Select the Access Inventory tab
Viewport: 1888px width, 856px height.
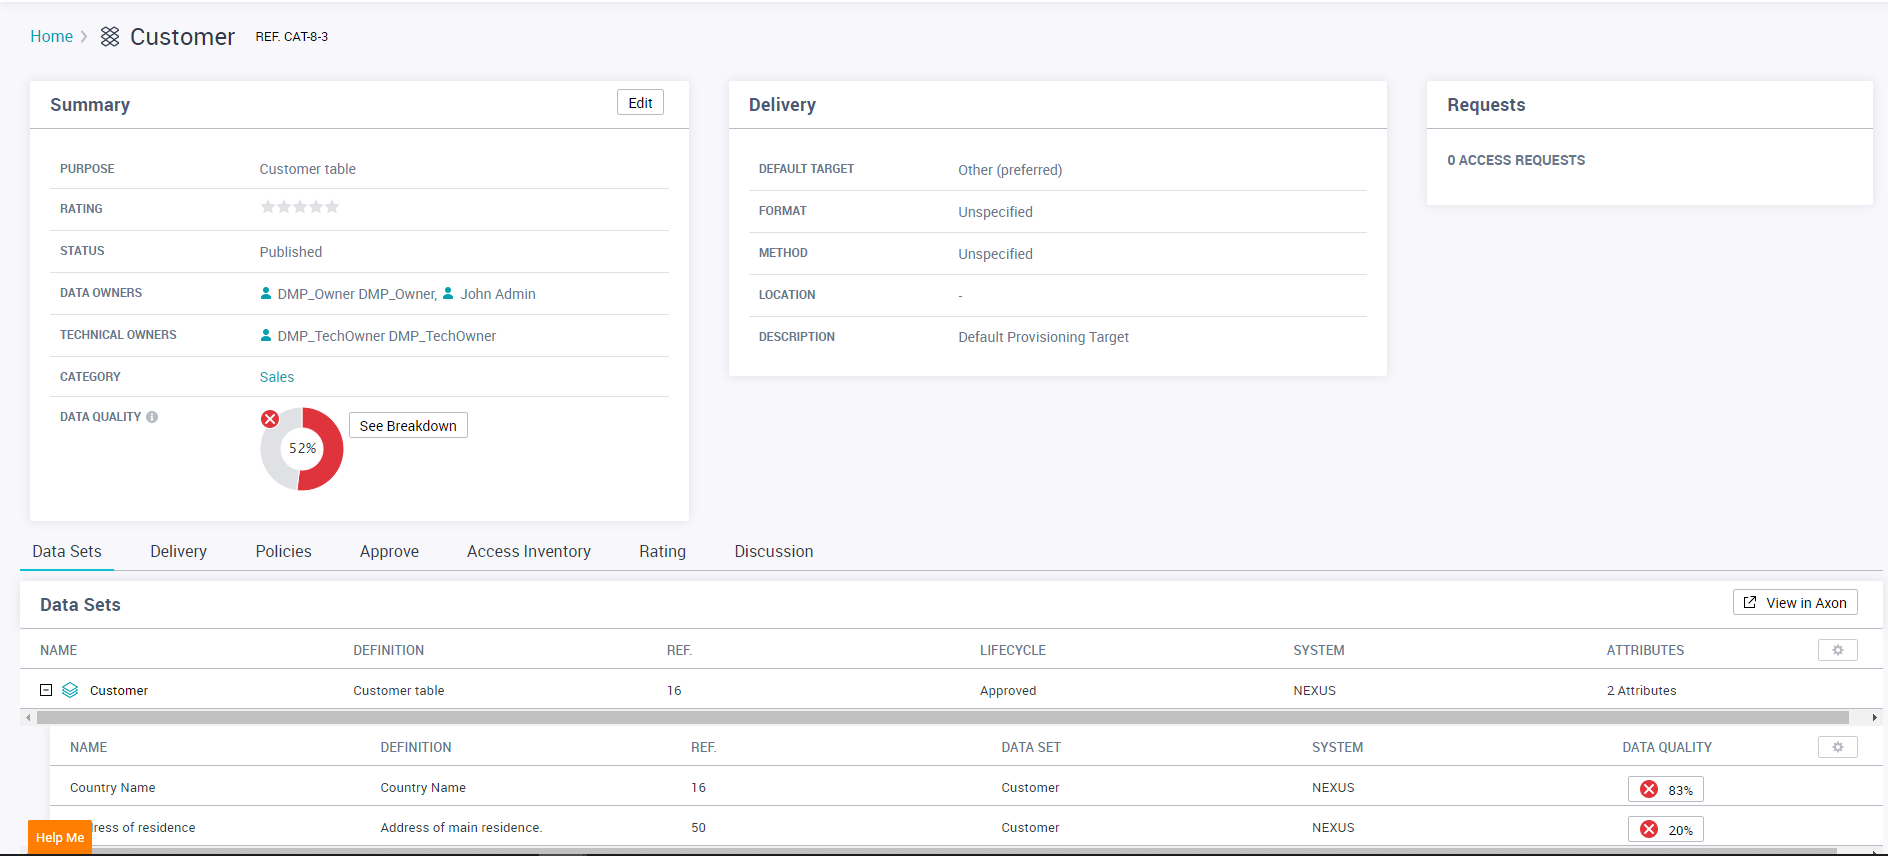529,551
